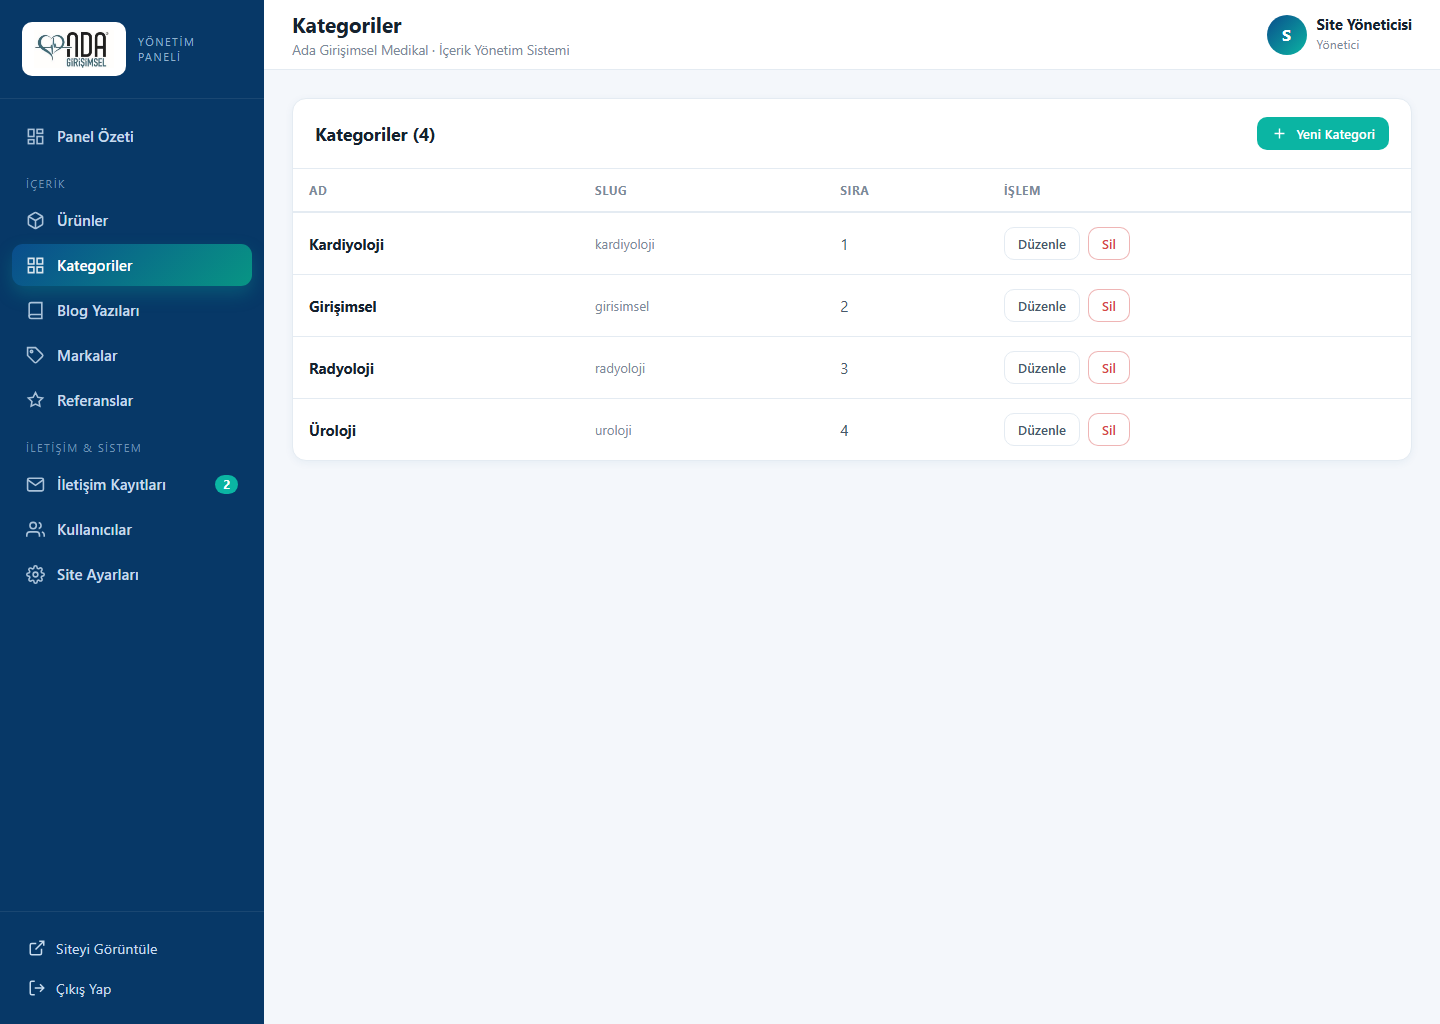Click the slug text girisimsel
1440x1024 pixels.
(622, 307)
